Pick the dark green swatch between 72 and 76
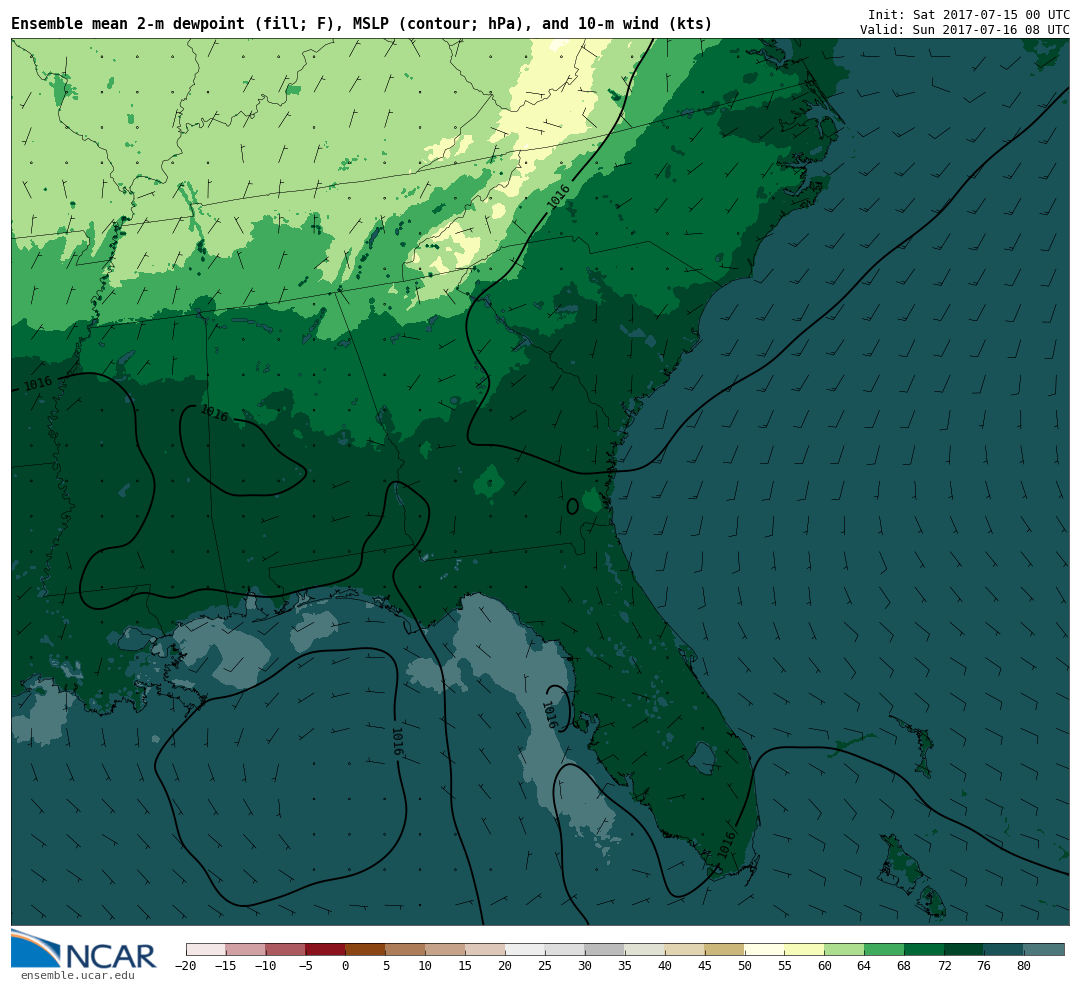 (x=964, y=949)
